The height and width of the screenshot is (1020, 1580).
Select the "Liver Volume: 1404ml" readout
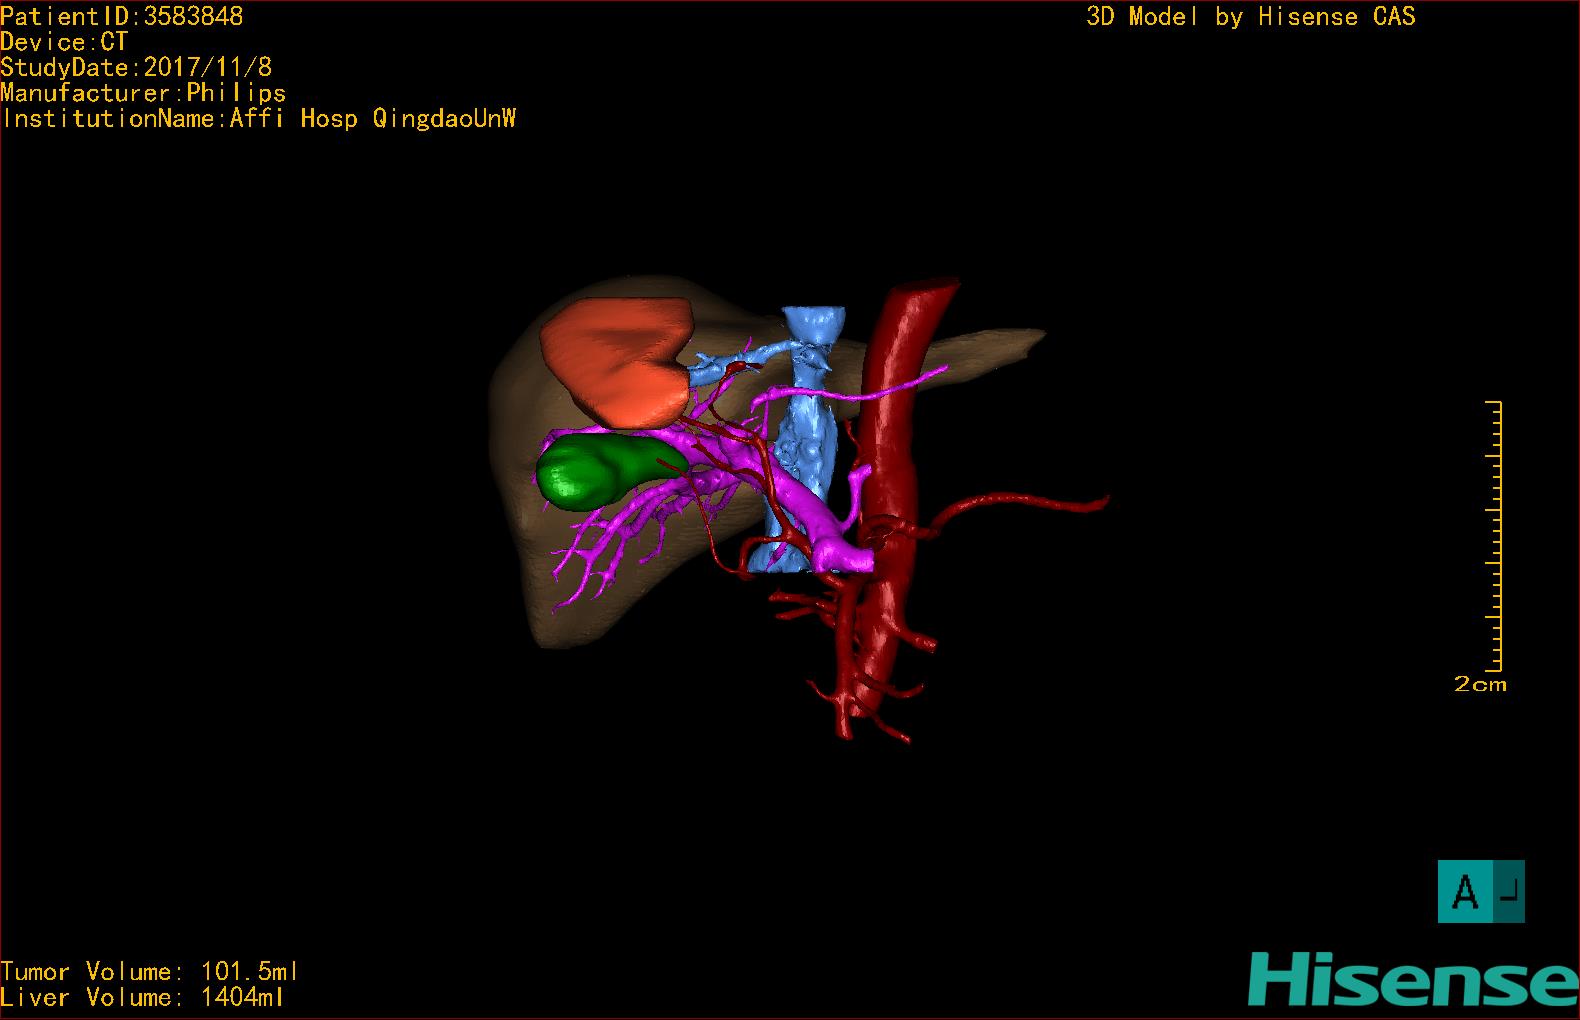(x=143, y=998)
